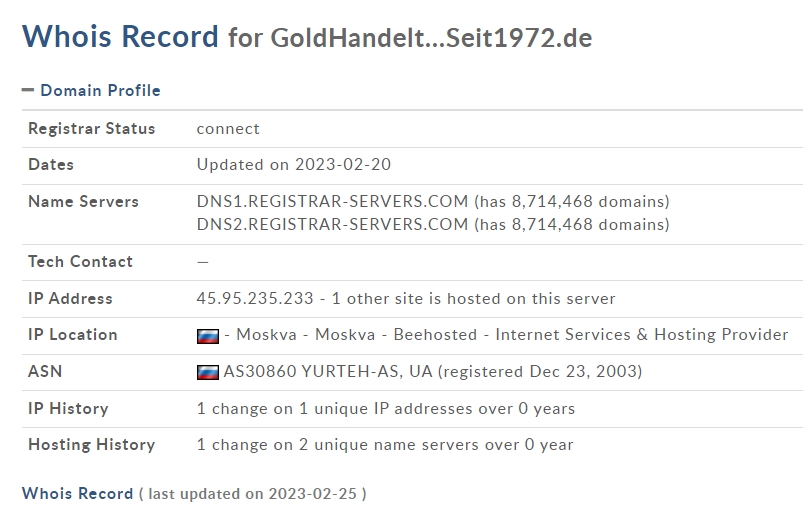Click 'Updated on 2023-02-20' date
803x512 pixels.
294,164
